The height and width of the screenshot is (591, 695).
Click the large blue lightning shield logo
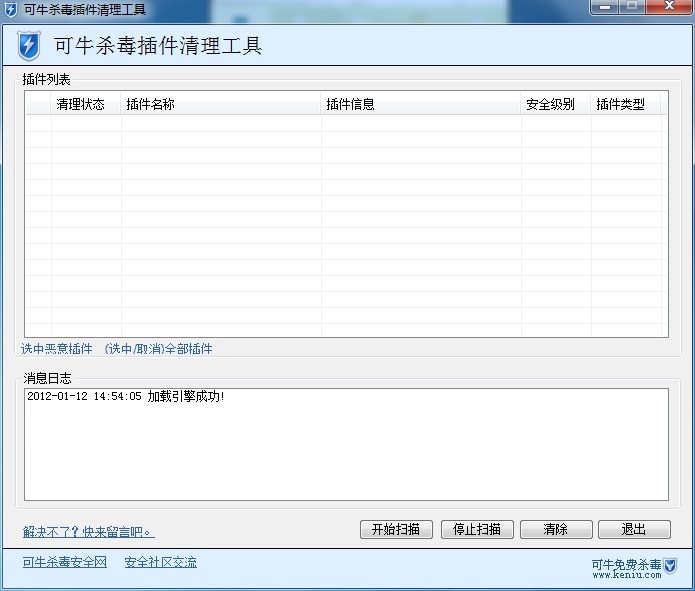pos(30,46)
